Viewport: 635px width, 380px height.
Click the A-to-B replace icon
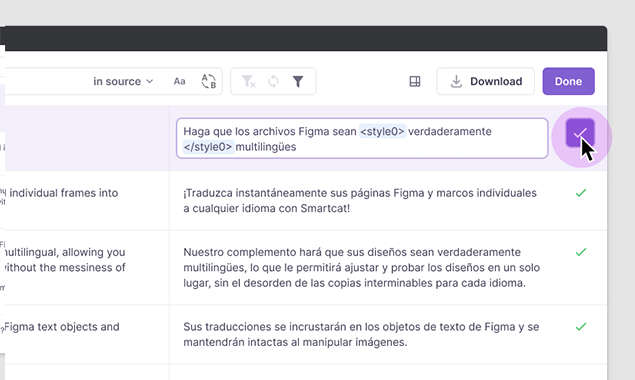[209, 81]
